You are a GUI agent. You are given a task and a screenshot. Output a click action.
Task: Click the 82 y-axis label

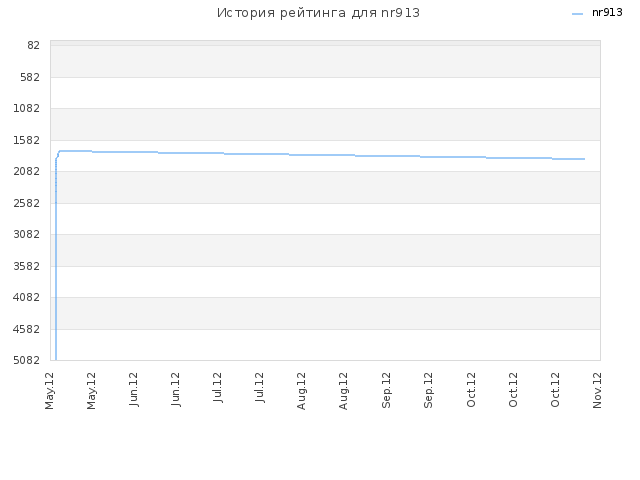pos(33,45)
